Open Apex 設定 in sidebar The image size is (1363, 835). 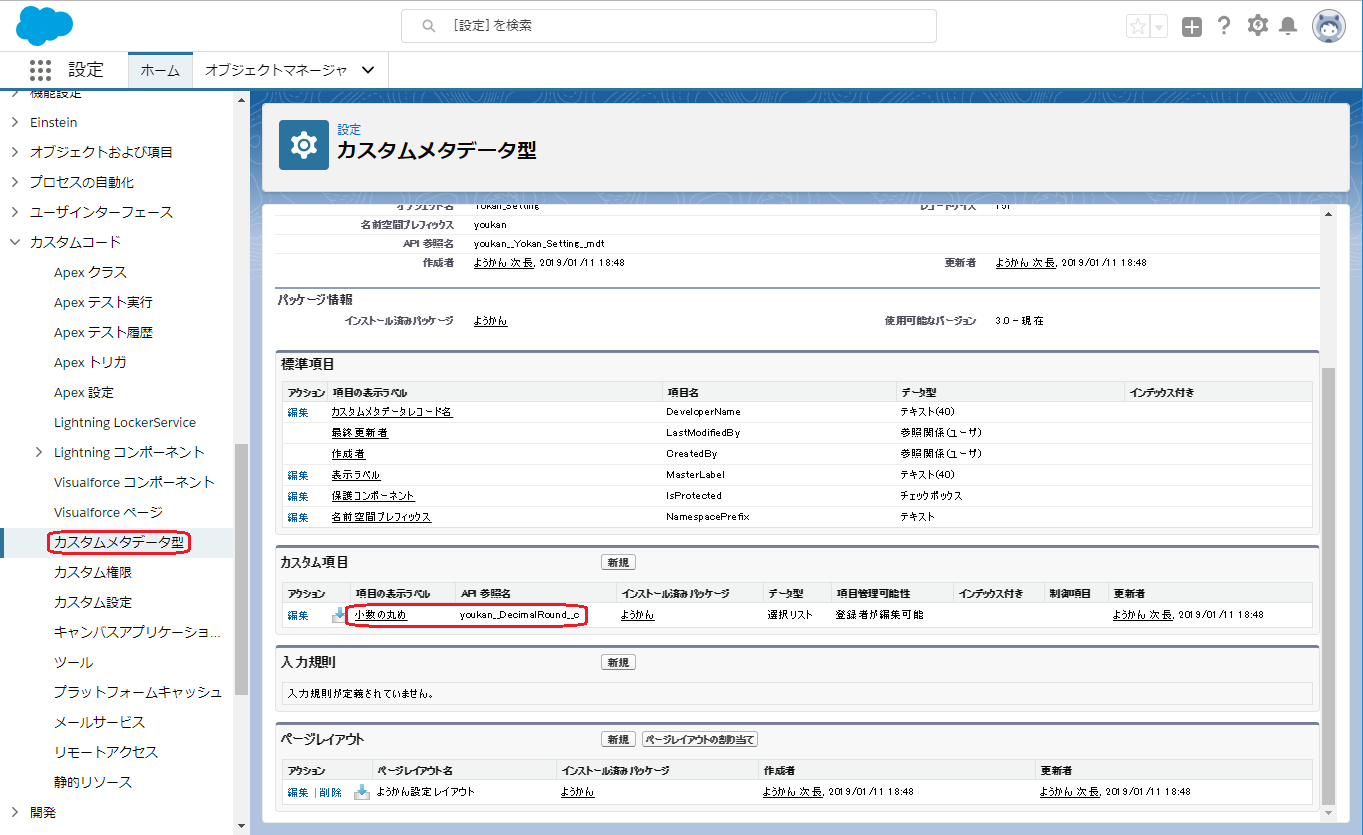click(x=84, y=392)
